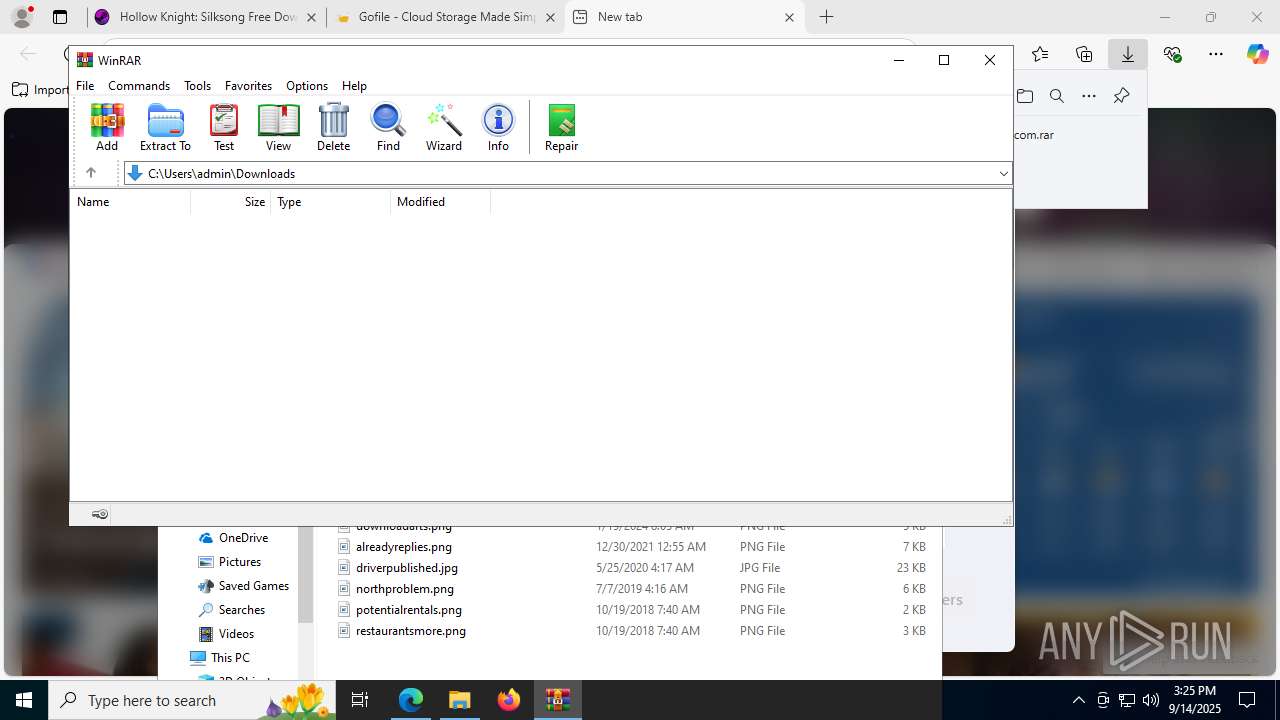Sort by the Type column header
Screen dimensions: 1280x720
pos(331,202)
